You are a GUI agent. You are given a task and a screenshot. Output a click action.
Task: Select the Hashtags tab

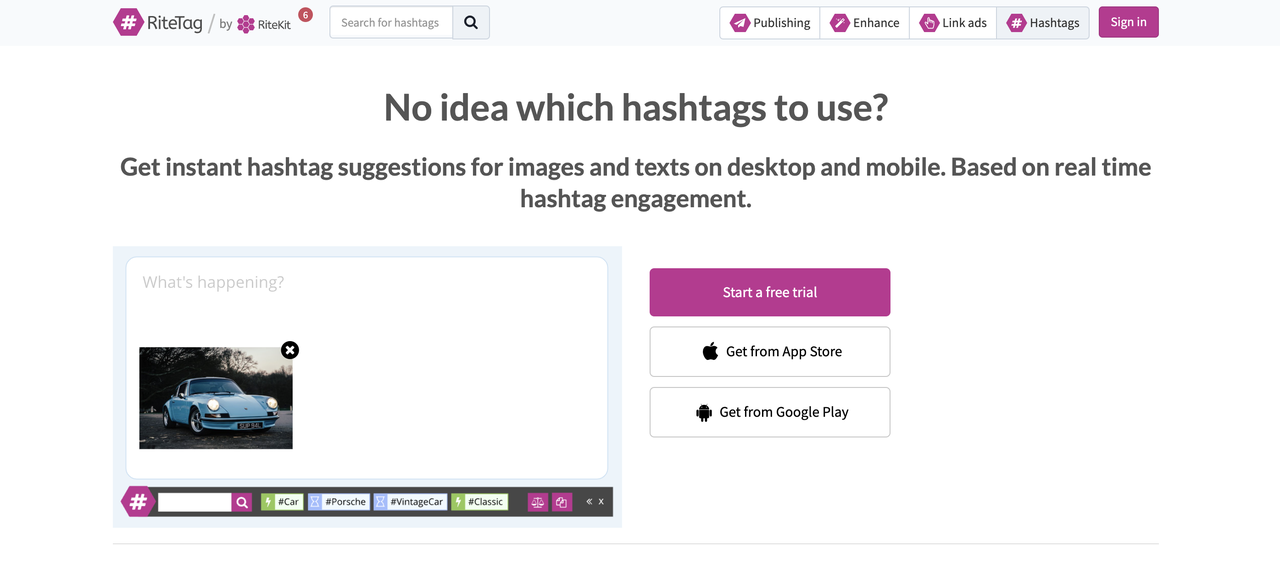click(x=1043, y=23)
